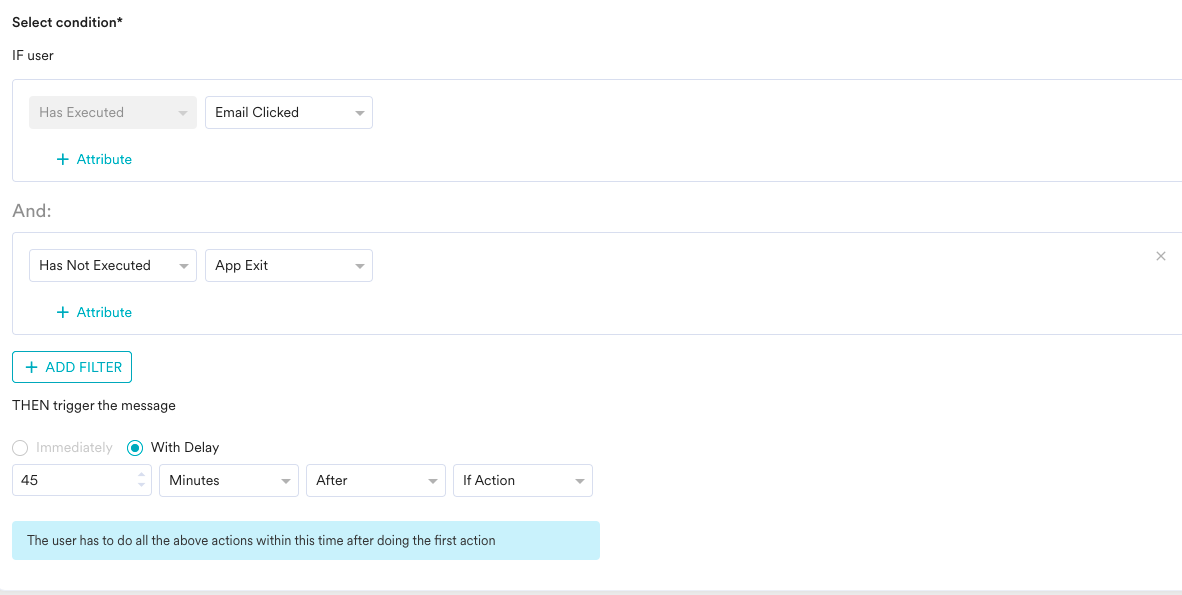1182x595 pixels.
Task: Click plus icon under the App Exit condition
Action: [63, 312]
